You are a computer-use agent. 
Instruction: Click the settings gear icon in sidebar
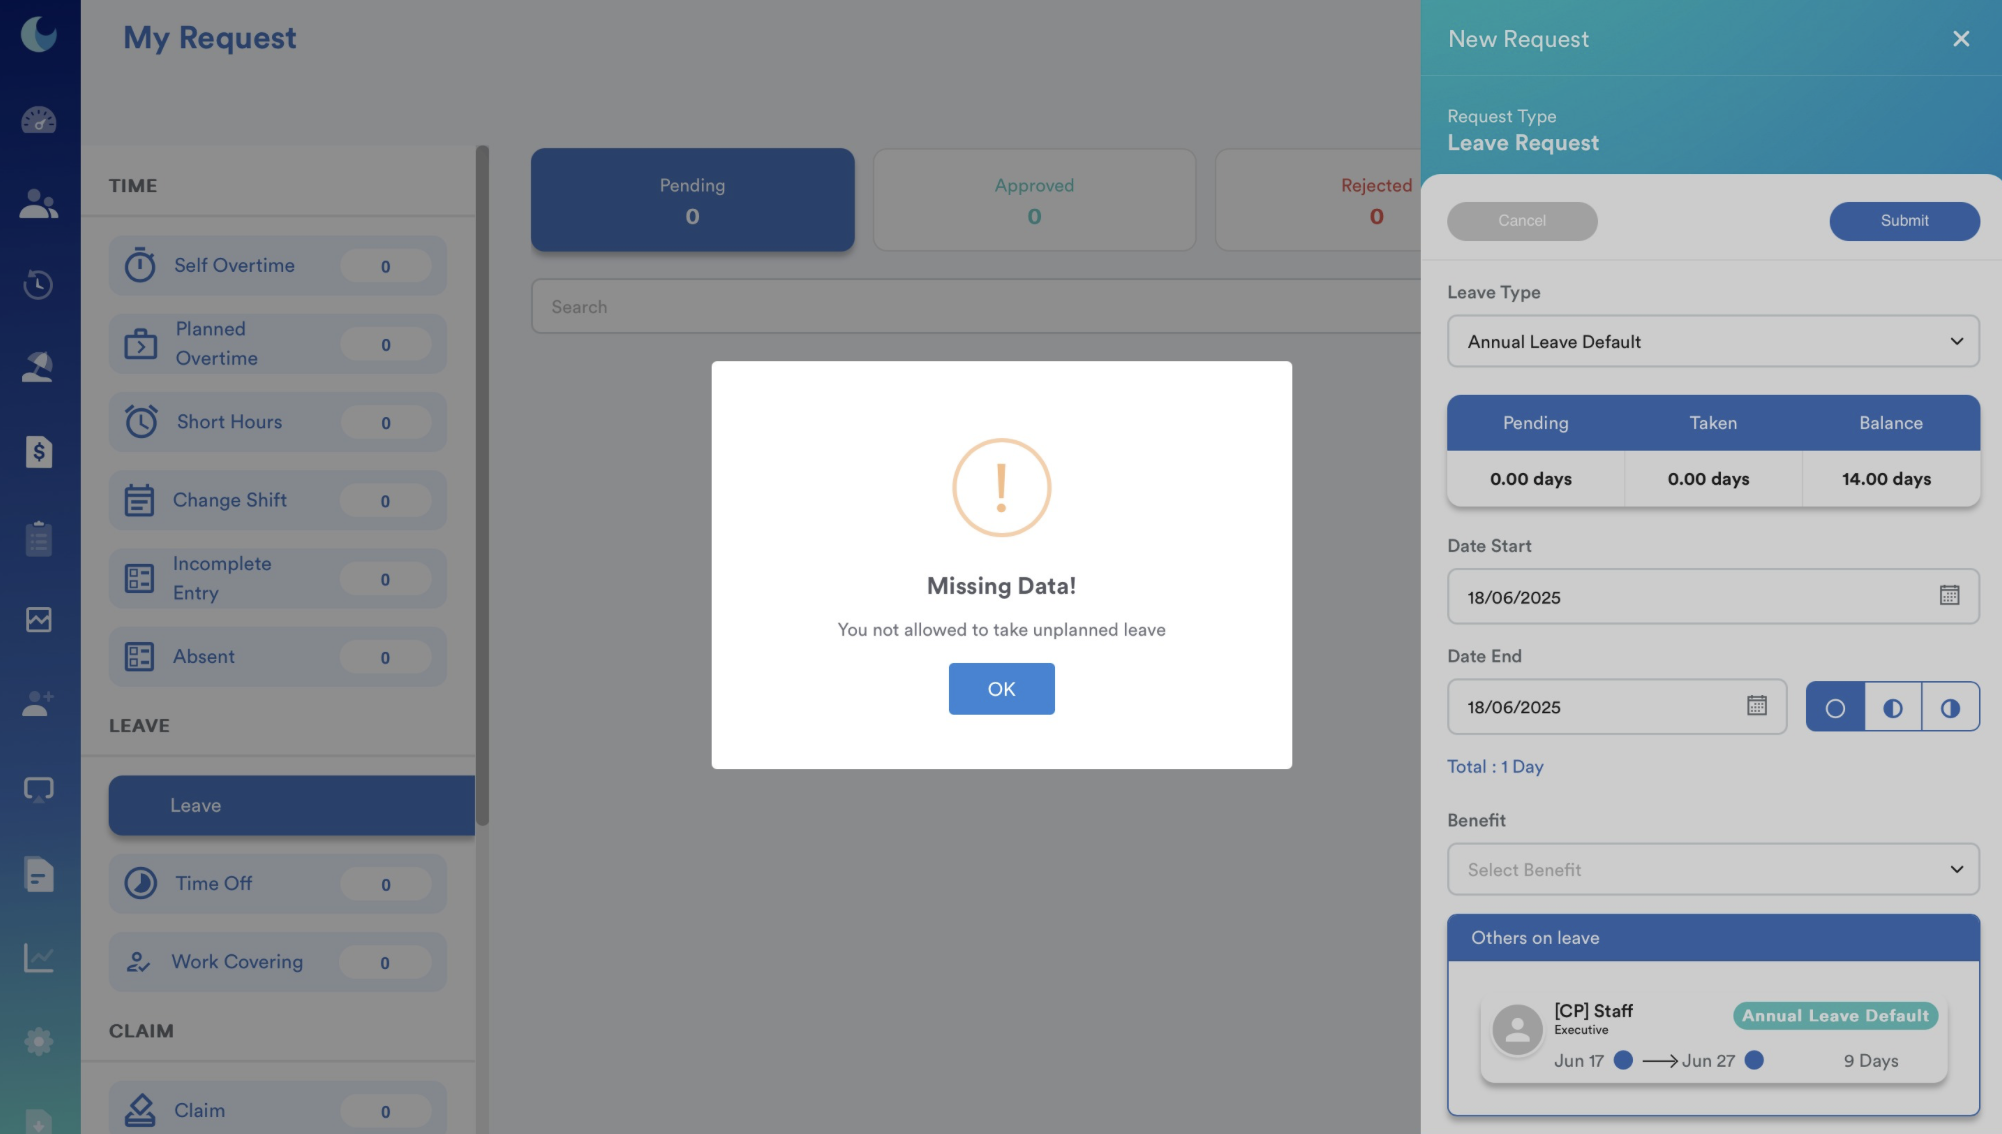(x=39, y=1041)
